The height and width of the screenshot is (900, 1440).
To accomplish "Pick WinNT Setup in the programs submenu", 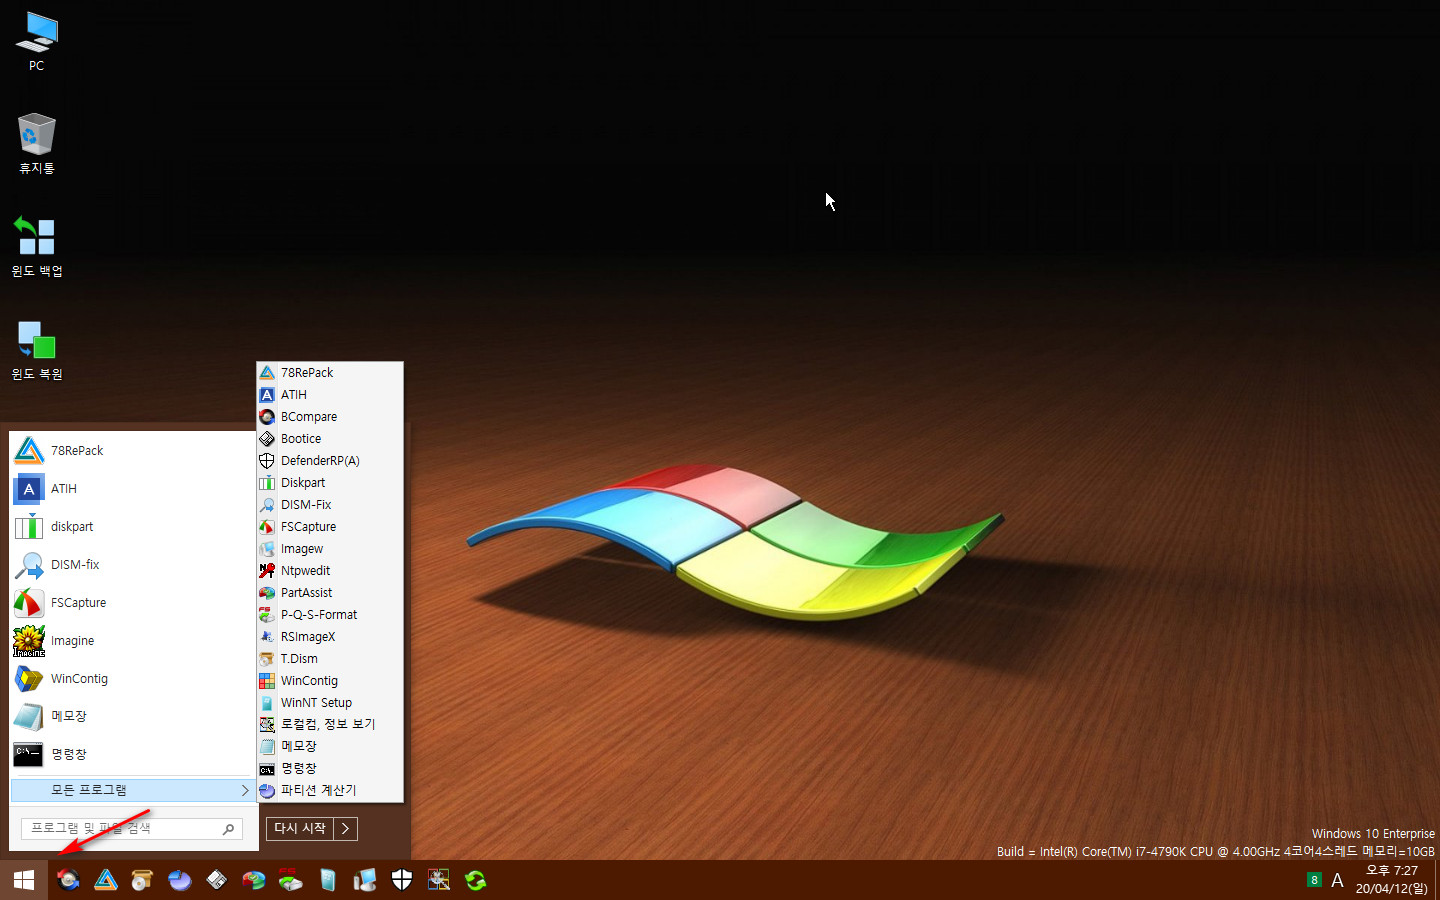I will coord(330,703).
